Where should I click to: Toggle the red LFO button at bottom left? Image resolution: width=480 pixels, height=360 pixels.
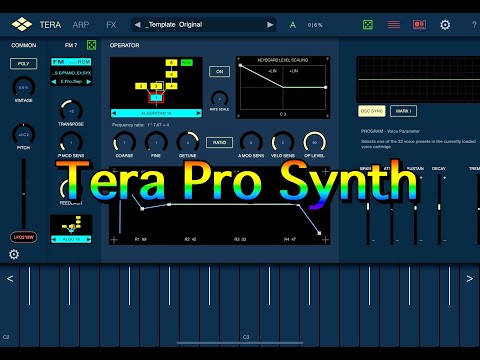[x=24, y=237]
